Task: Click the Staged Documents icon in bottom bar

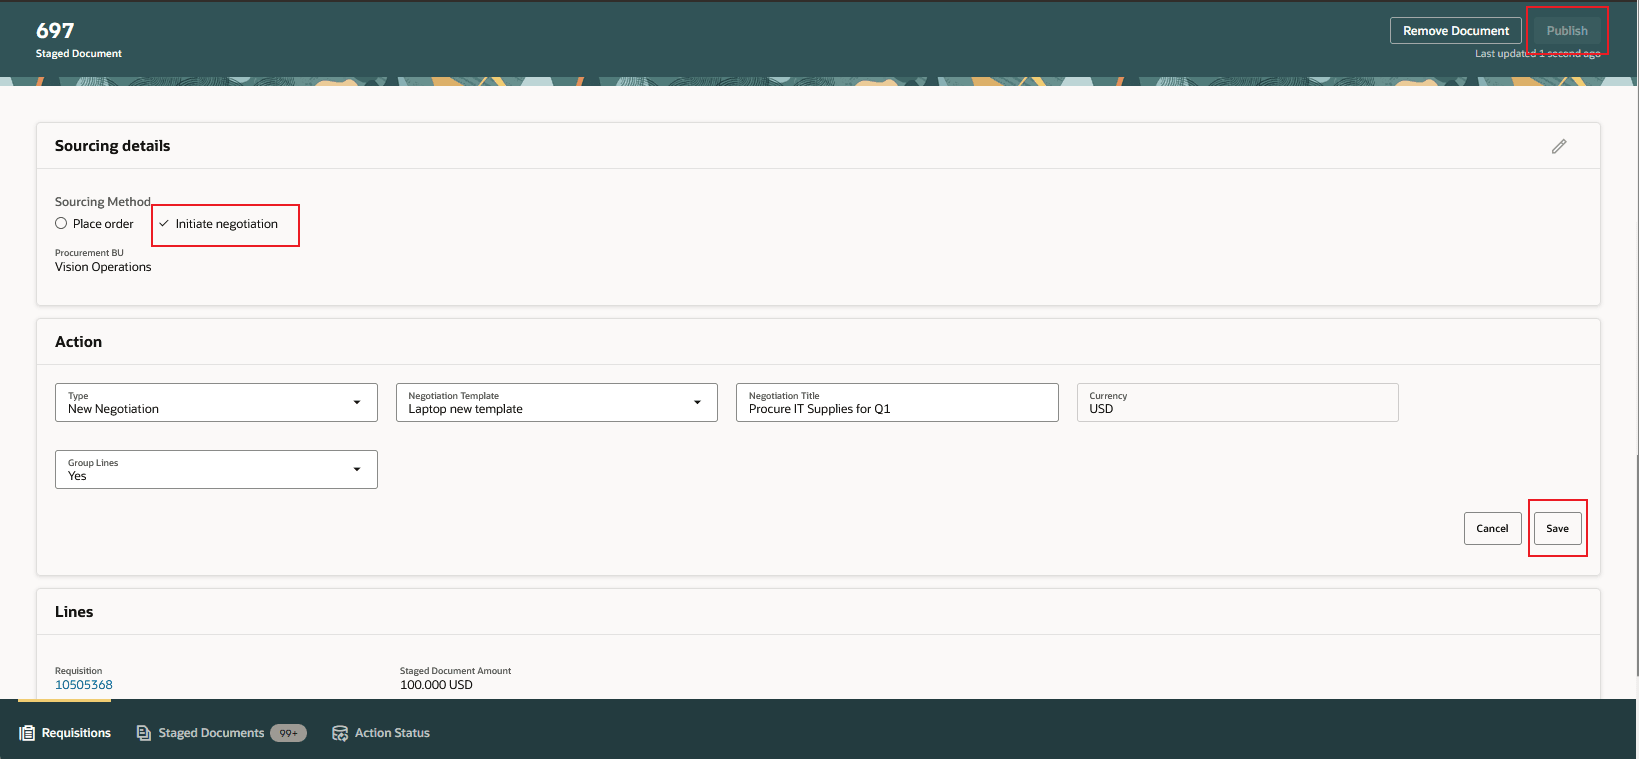Action: point(144,733)
